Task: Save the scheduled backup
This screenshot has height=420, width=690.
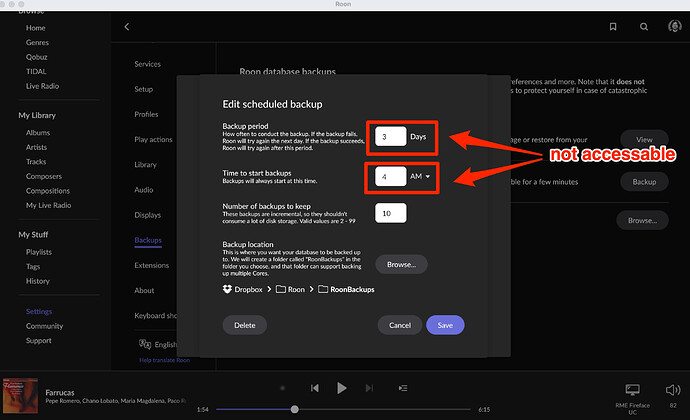Action: pyautogui.click(x=445, y=325)
